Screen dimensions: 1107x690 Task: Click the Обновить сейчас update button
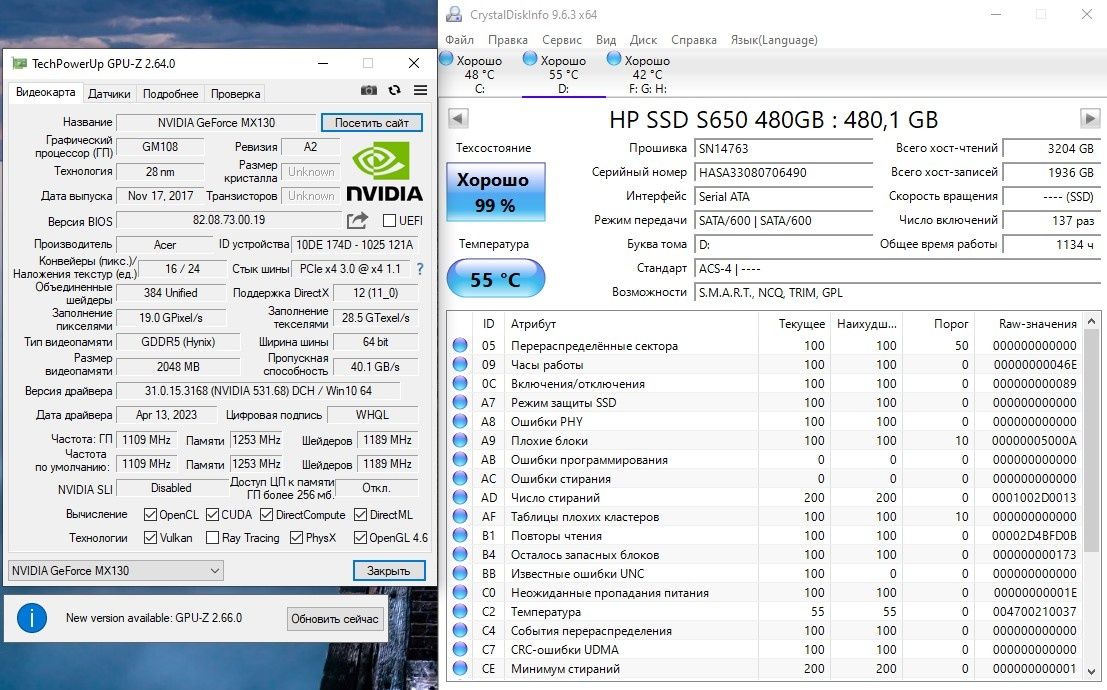pos(335,619)
